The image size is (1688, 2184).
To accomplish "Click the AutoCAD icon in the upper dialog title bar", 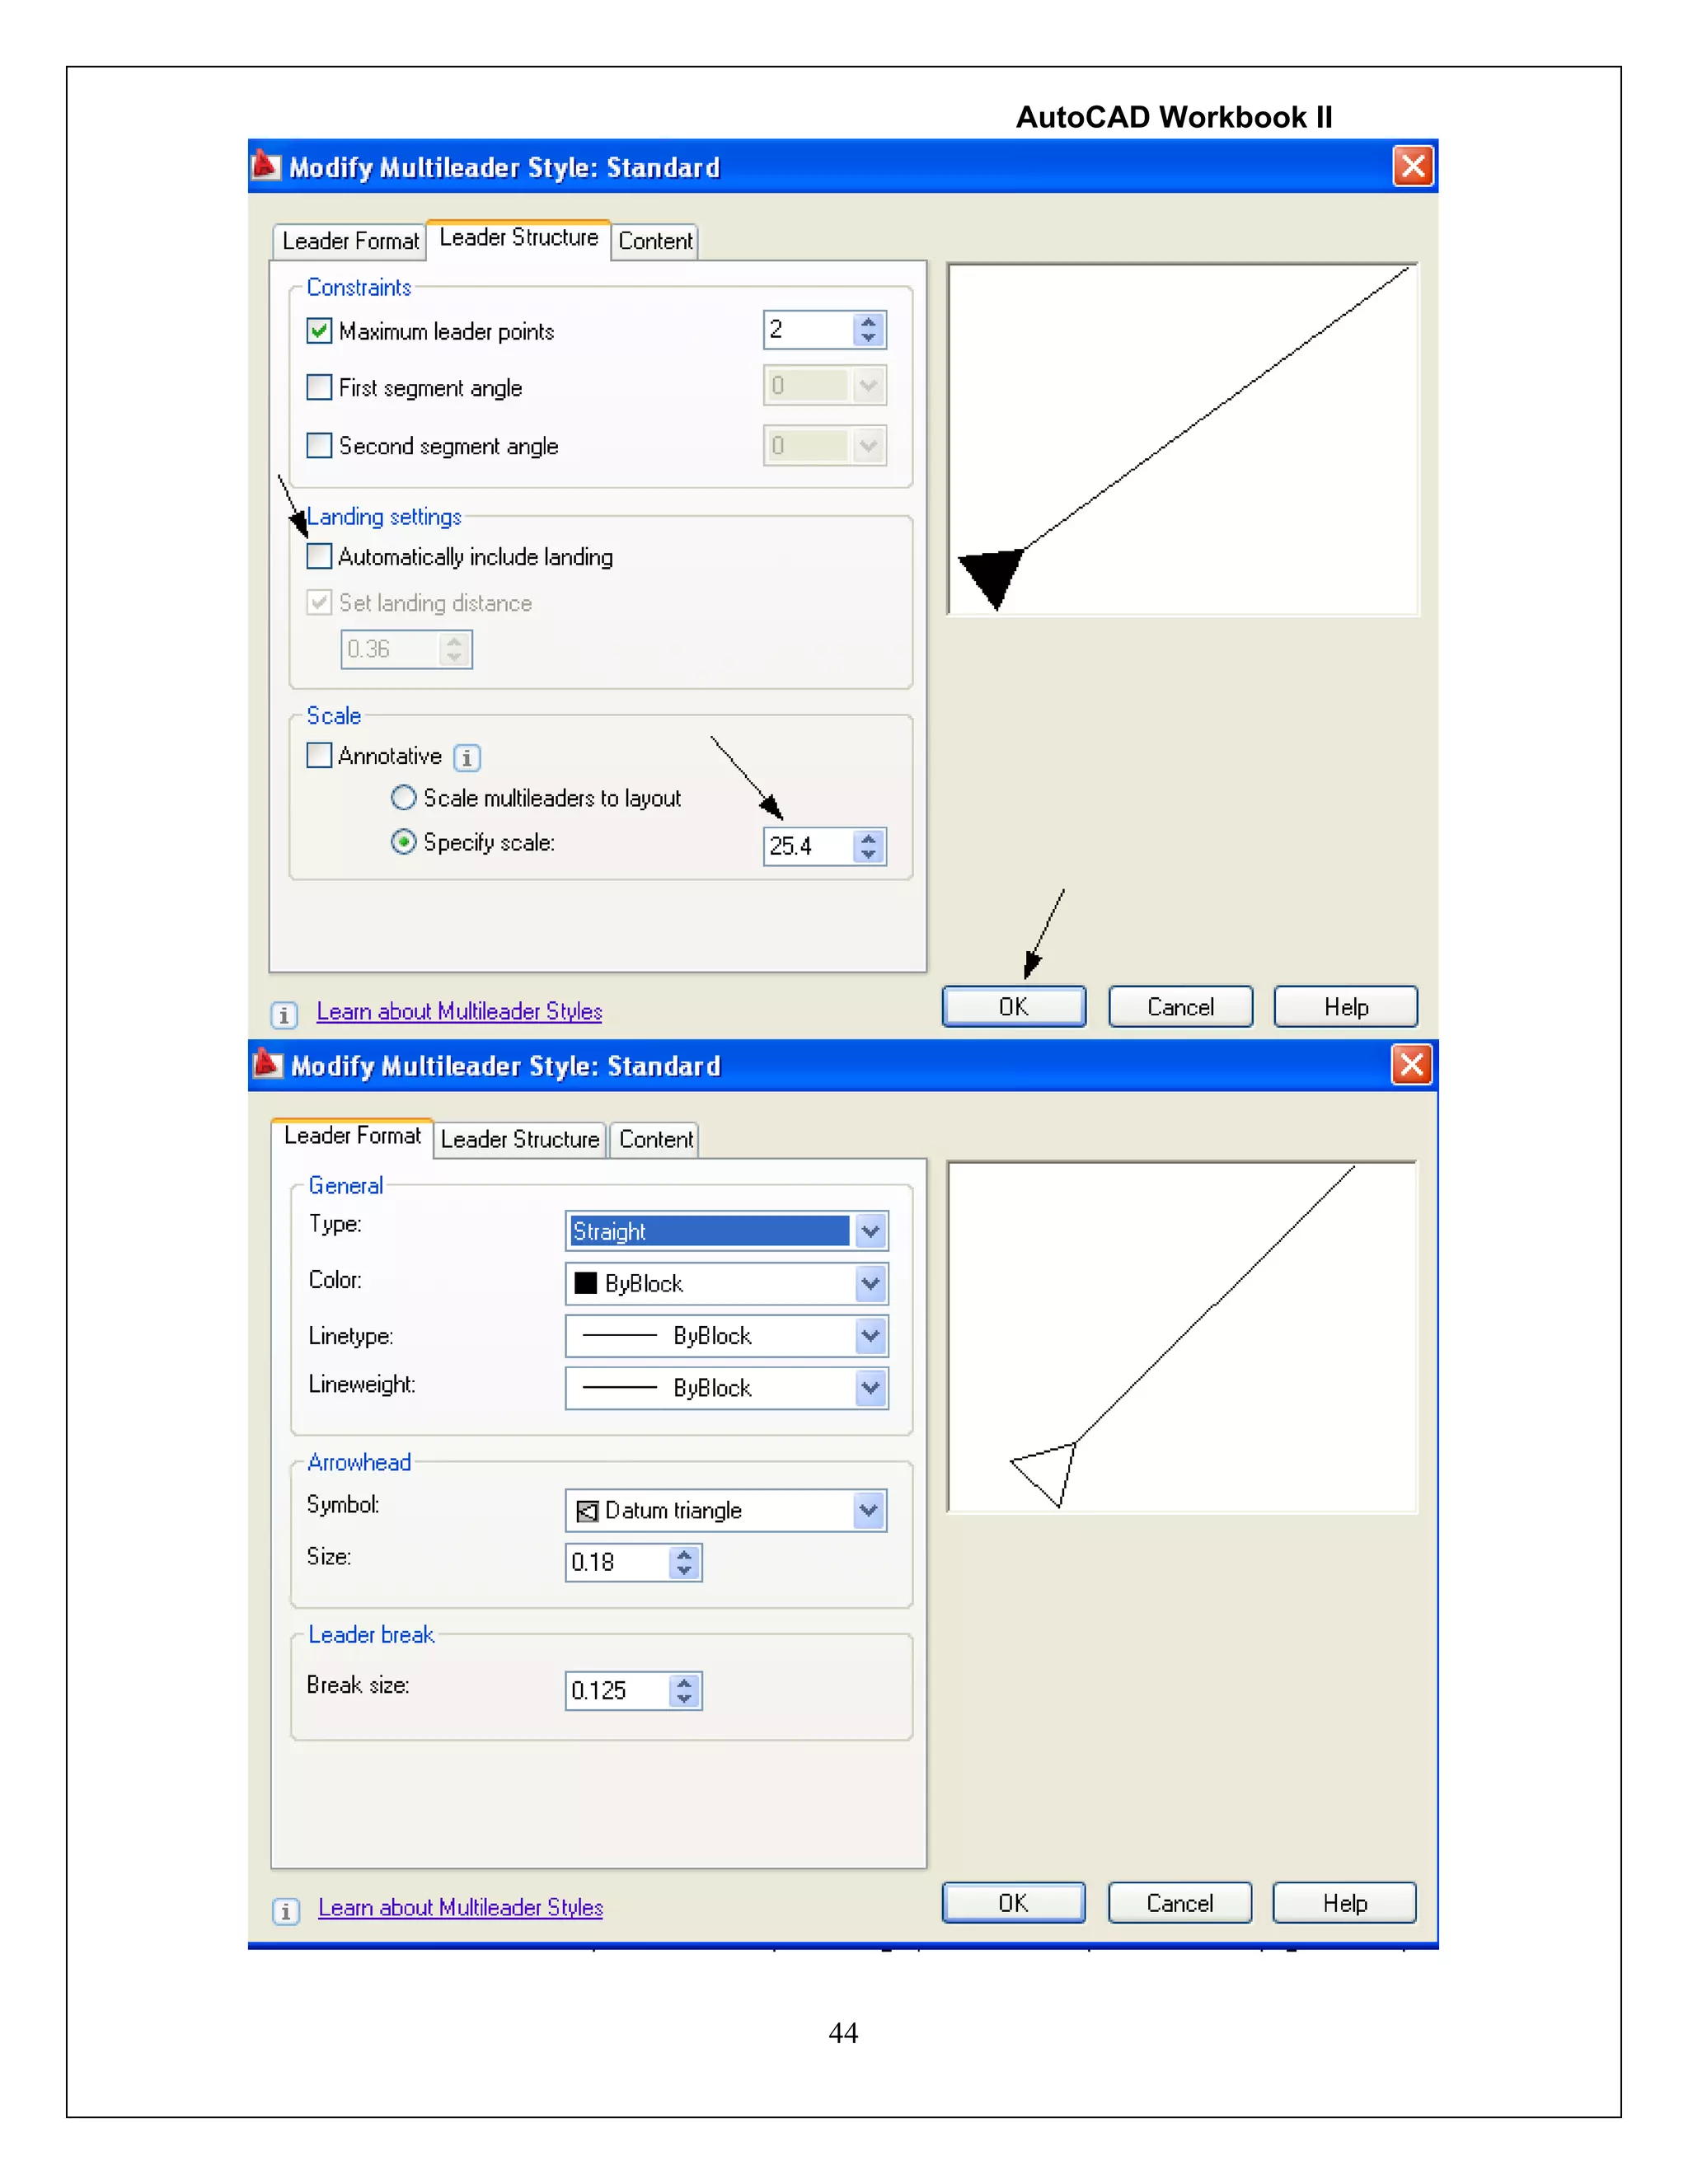I will click(266, 165).
